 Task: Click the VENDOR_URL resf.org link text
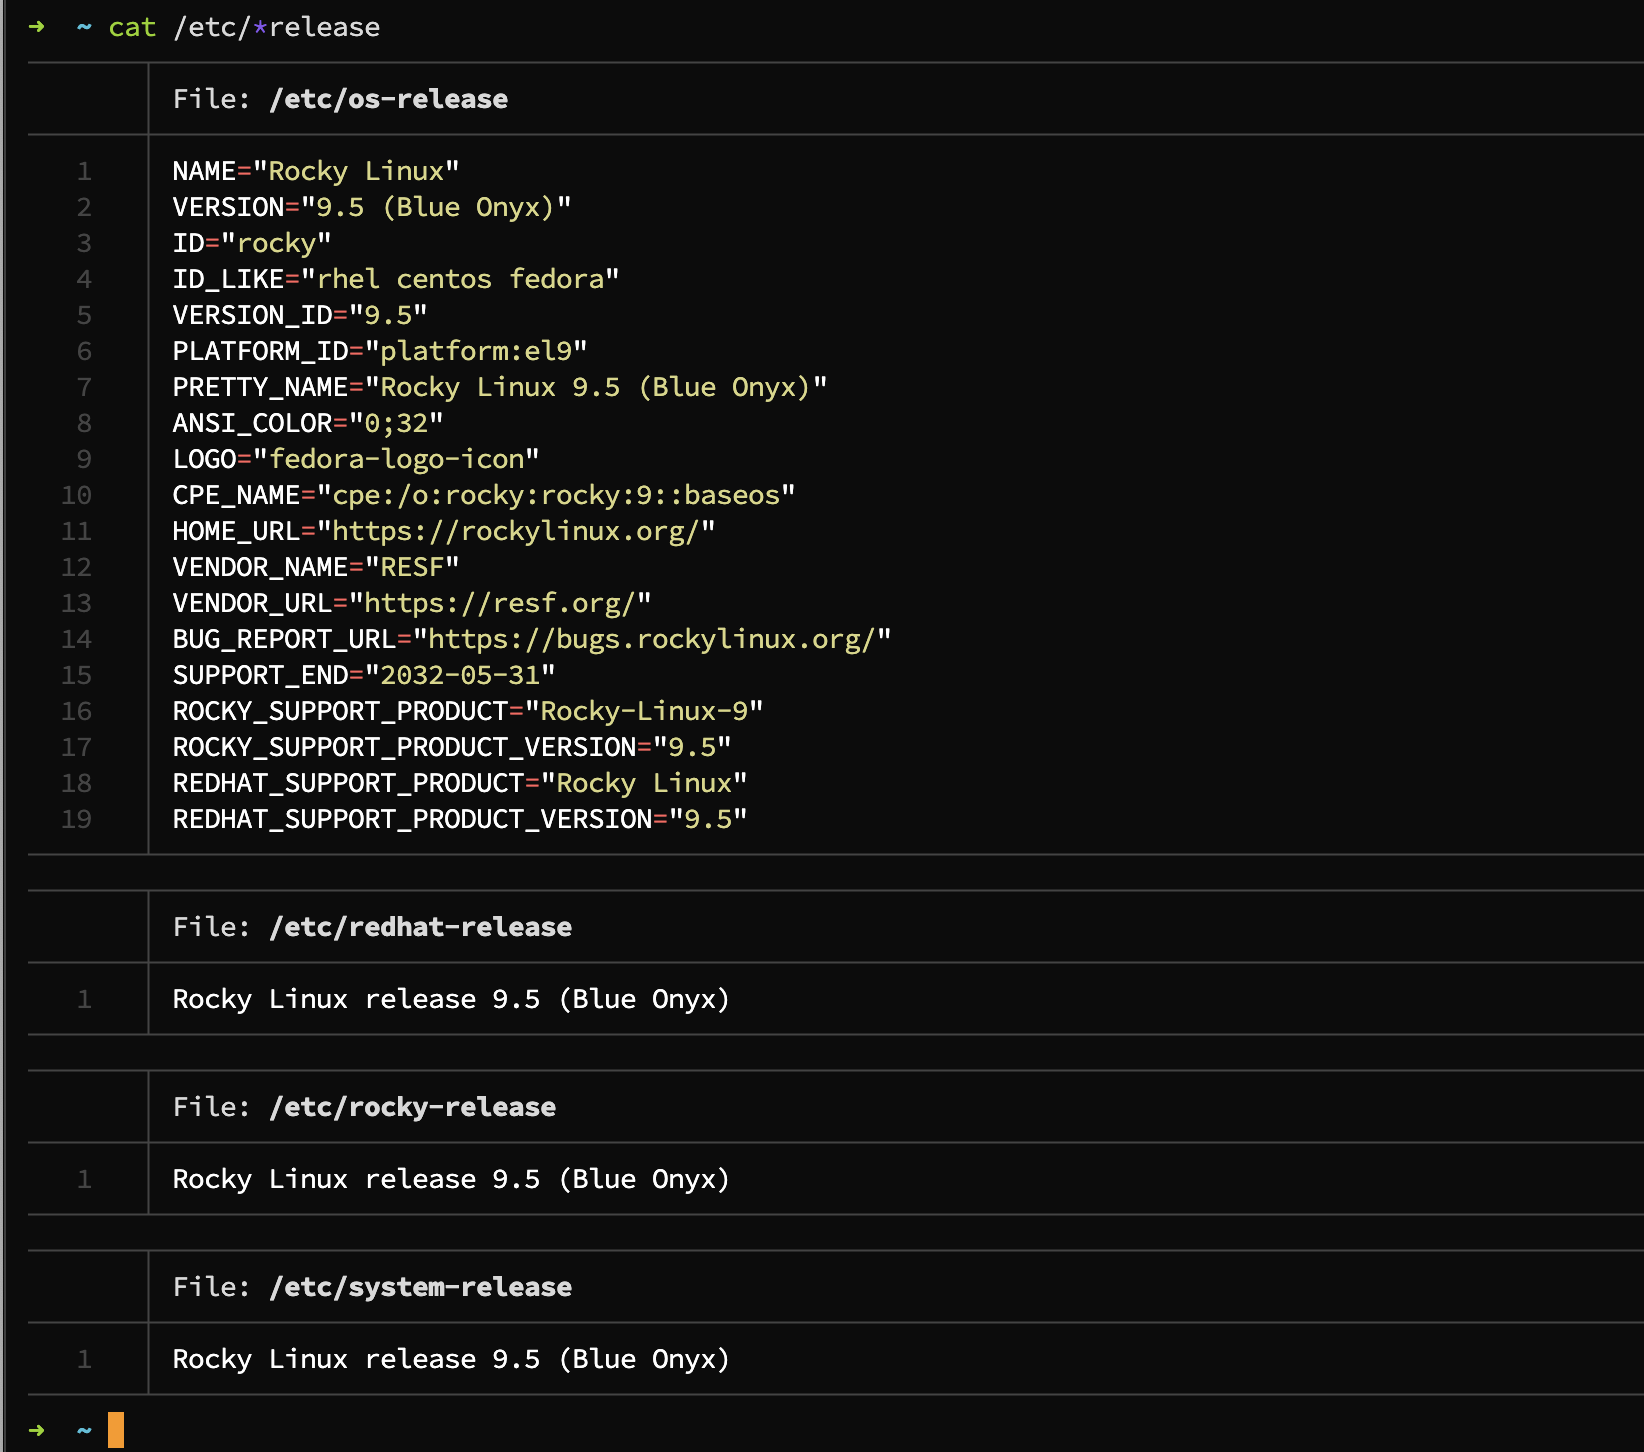[500, 603]
